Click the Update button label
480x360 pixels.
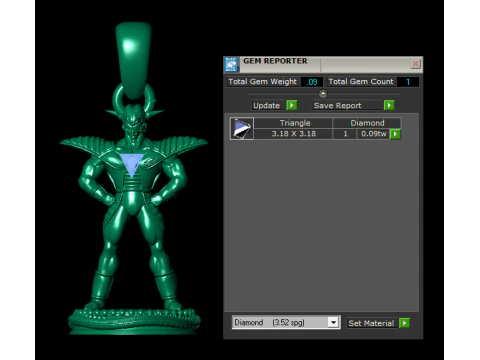pos(267,105)
